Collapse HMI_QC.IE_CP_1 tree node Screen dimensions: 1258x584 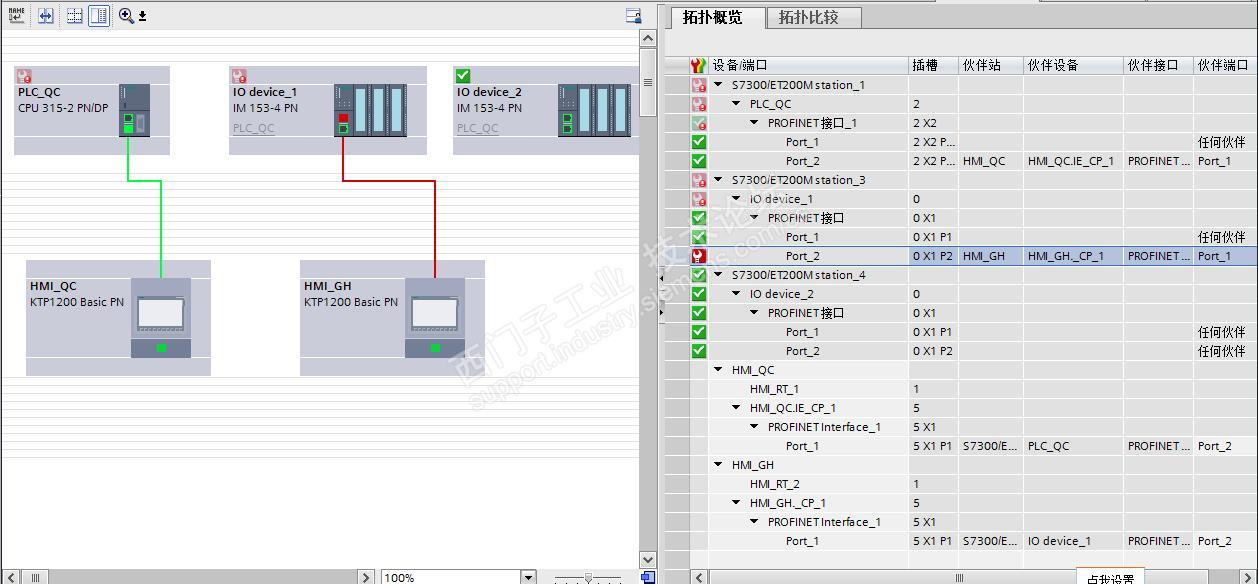[737, 408]
